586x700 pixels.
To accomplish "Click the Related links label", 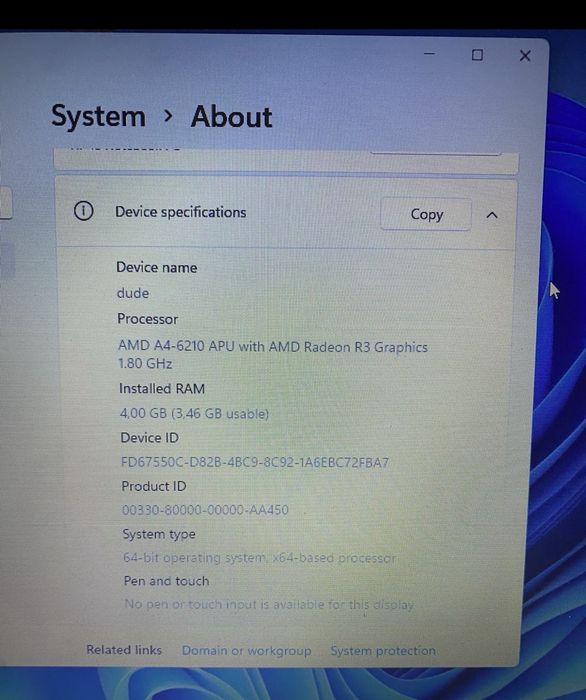I will click(x=124, y=650).
